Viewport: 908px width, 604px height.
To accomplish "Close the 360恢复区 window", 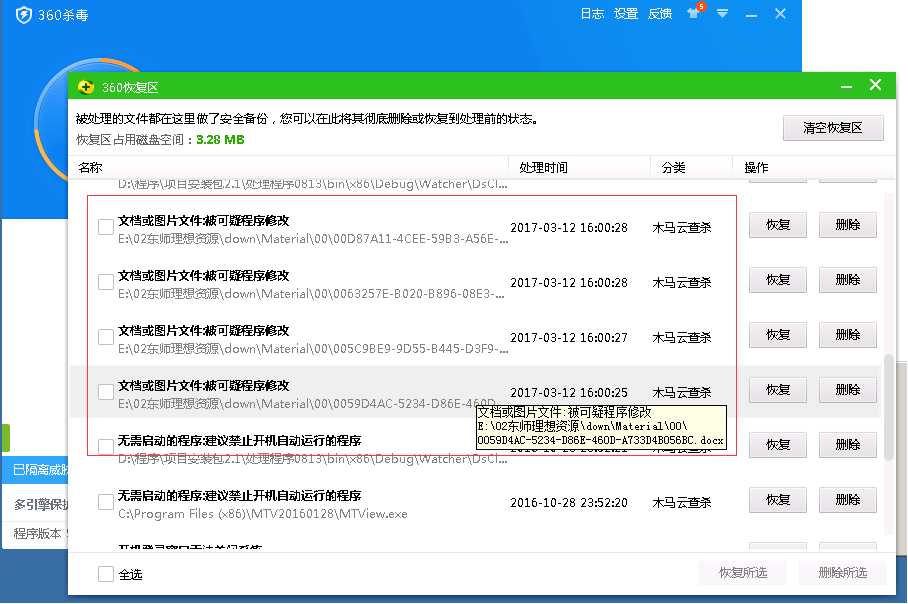I will pyautogui.click(x=876, y=85).
